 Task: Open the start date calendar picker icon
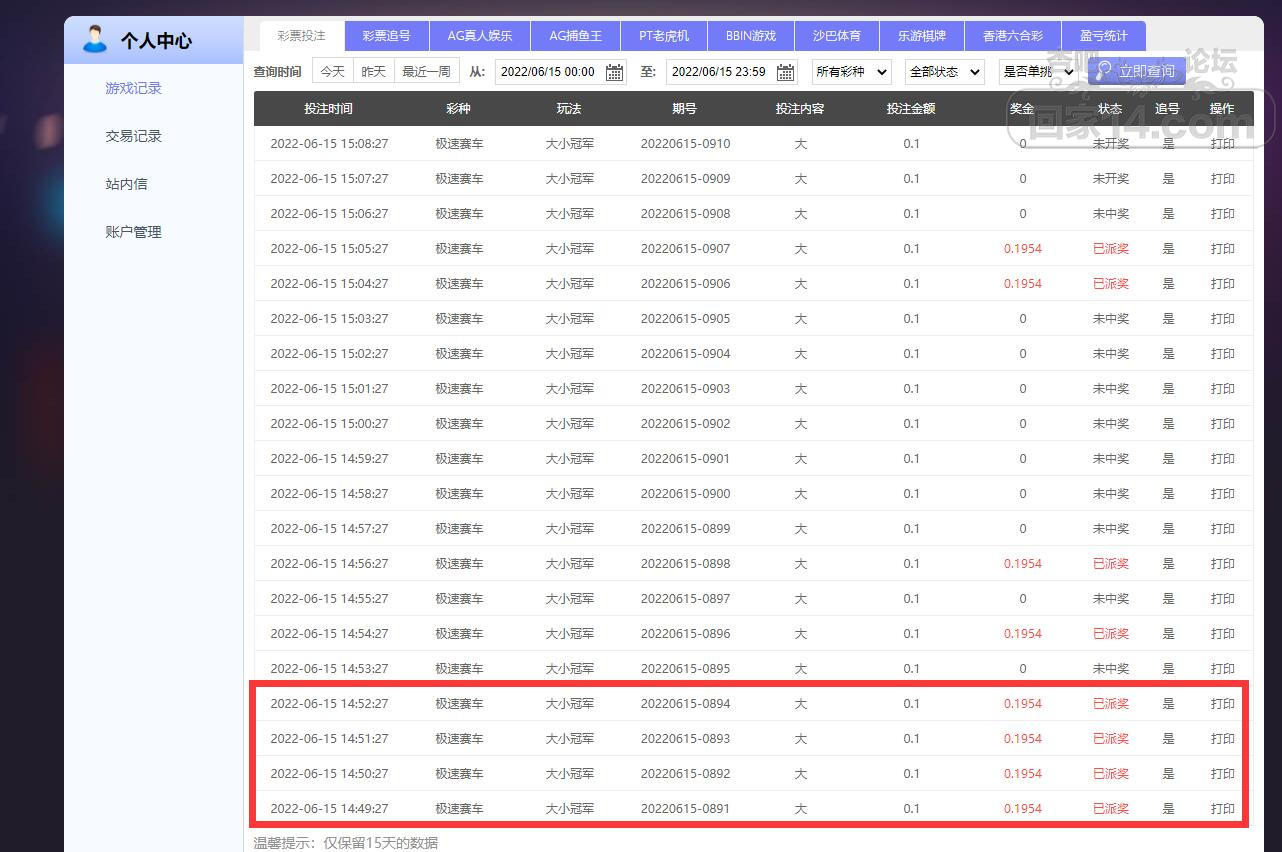coord(615,72)
